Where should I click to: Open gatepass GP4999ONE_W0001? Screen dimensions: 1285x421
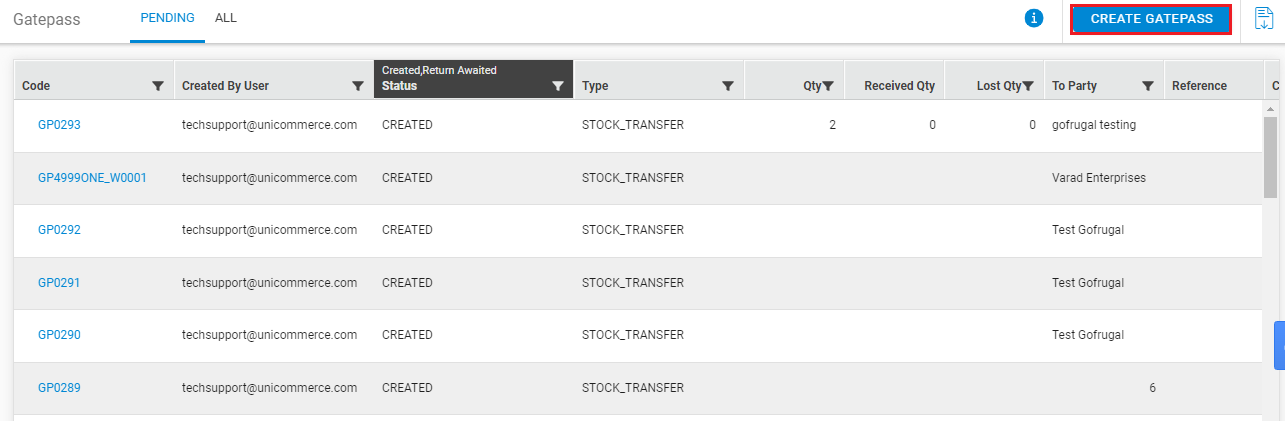(92, 178)
